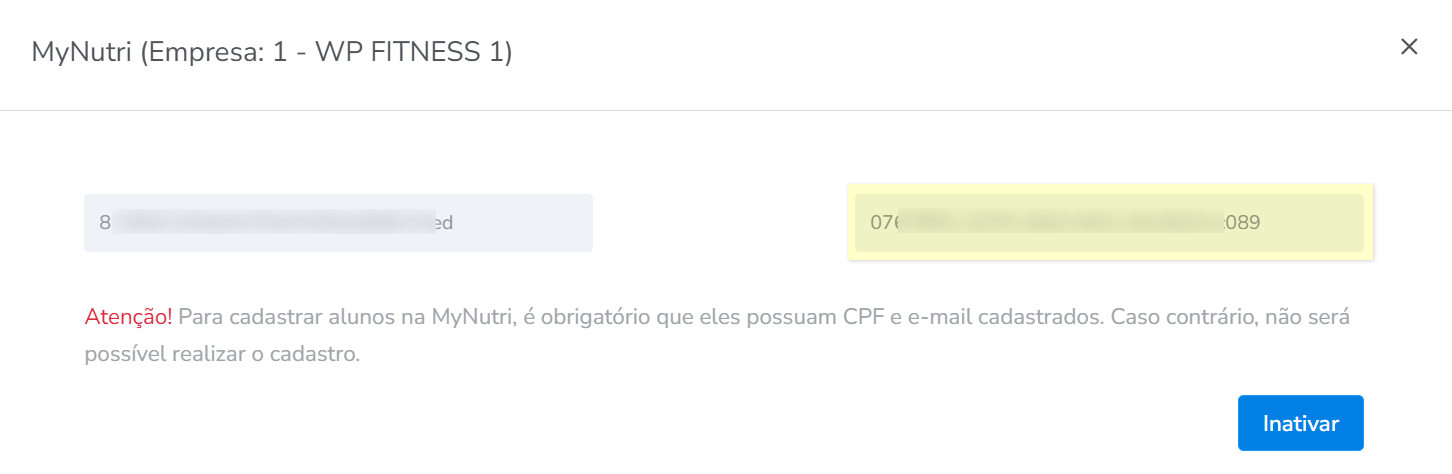
Task: Click the trailing 'ed' text in the left field
Action: [x=443, y=223]
